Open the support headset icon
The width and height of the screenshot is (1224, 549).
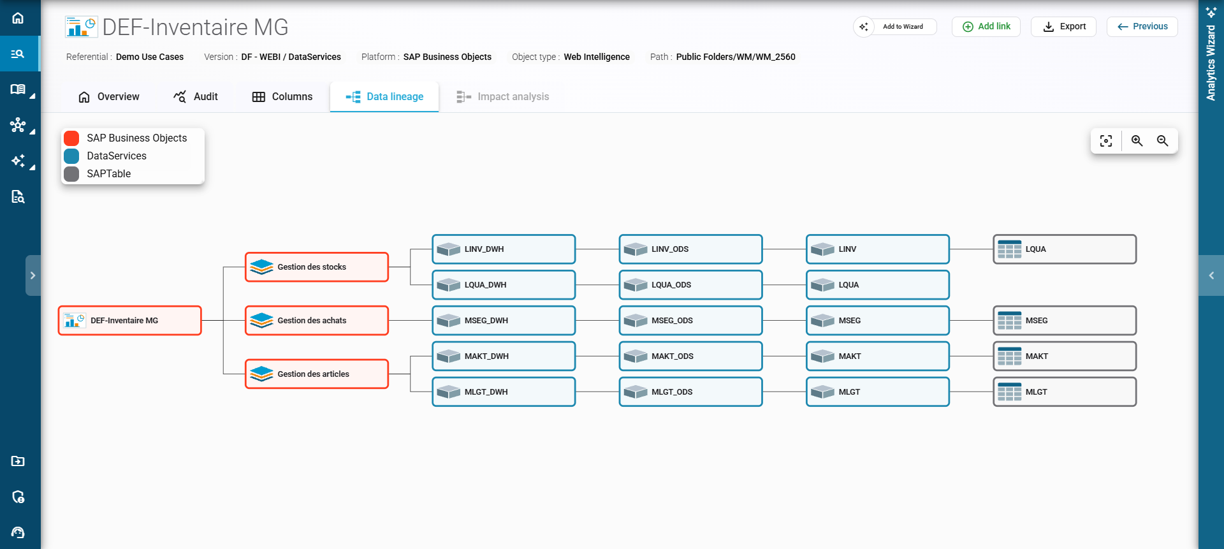18,532
